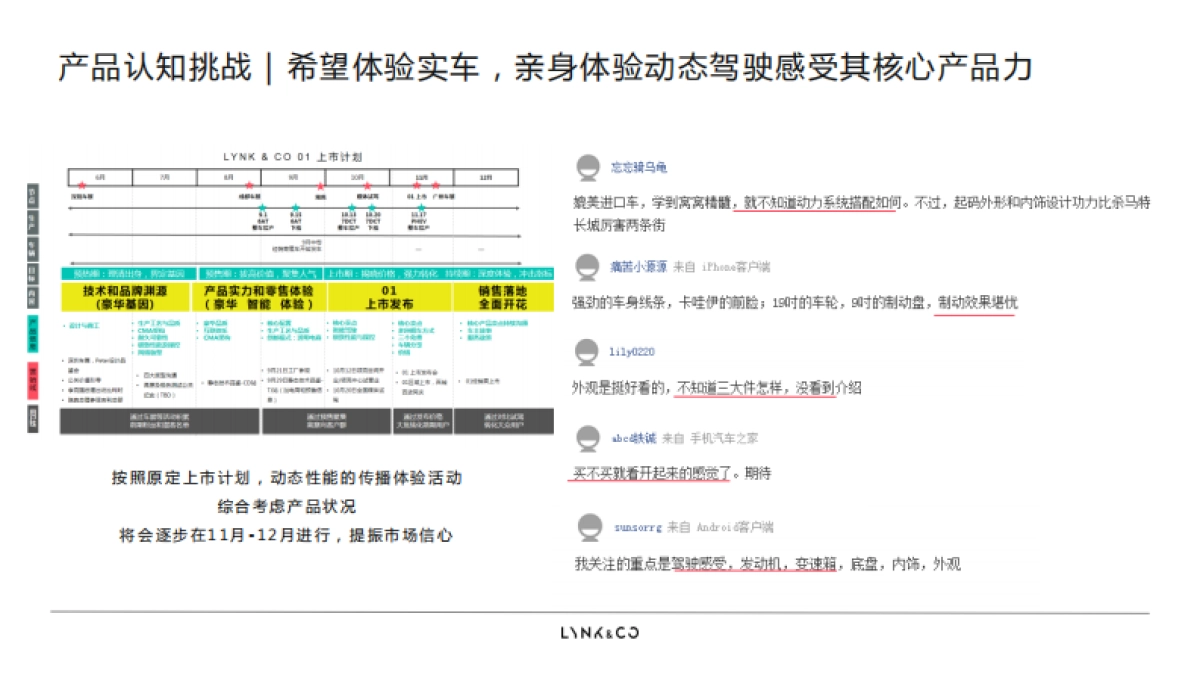The height and width of the screenshot is (675, 1200).
Task: Click the red star near 广州车展
Action: [434, 185]
